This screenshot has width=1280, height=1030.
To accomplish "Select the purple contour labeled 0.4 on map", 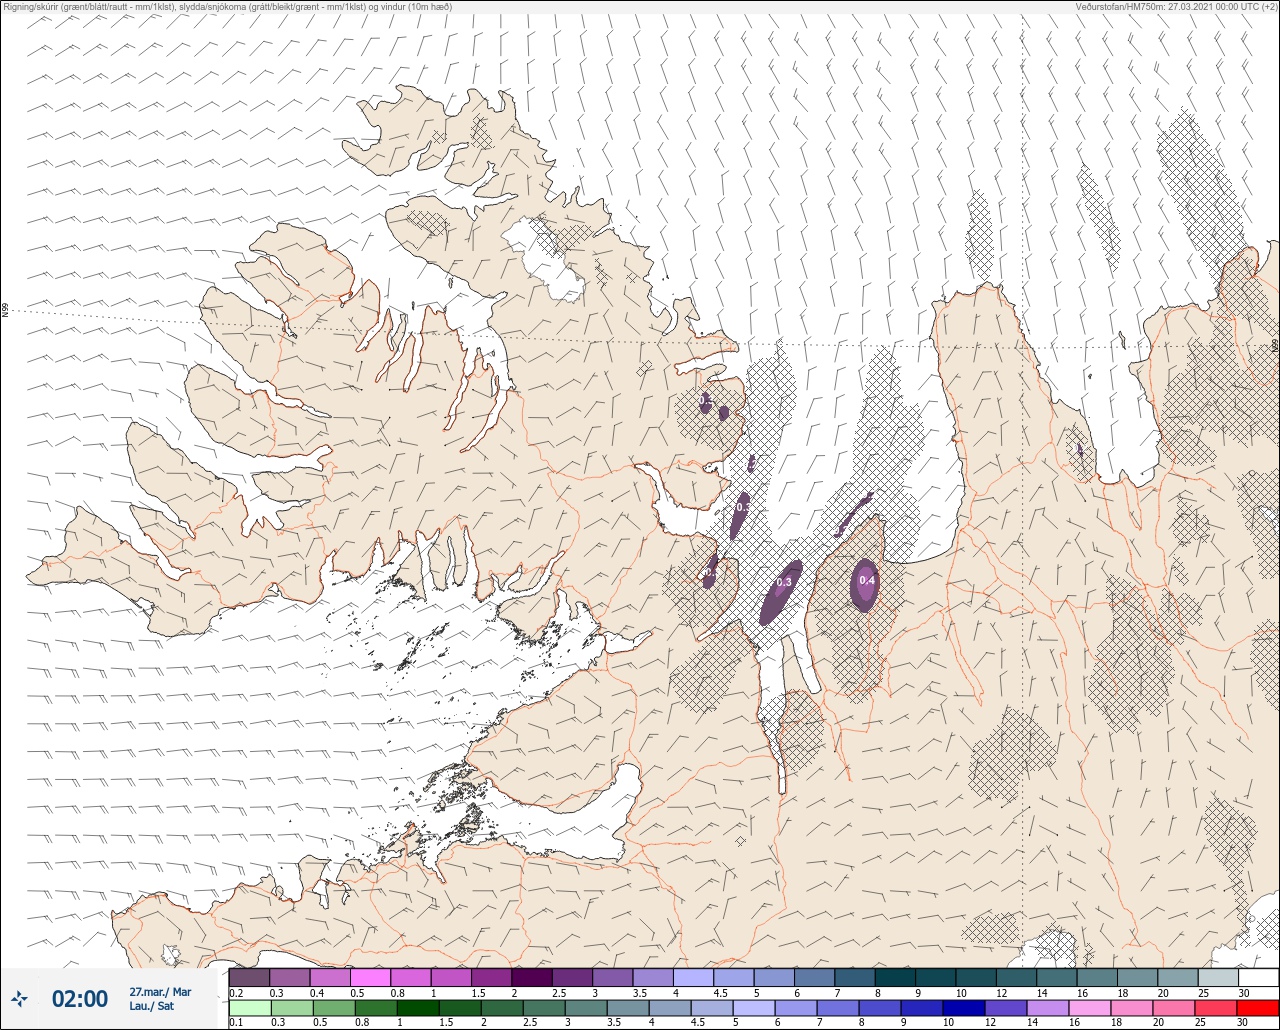I will pos(865,584).
